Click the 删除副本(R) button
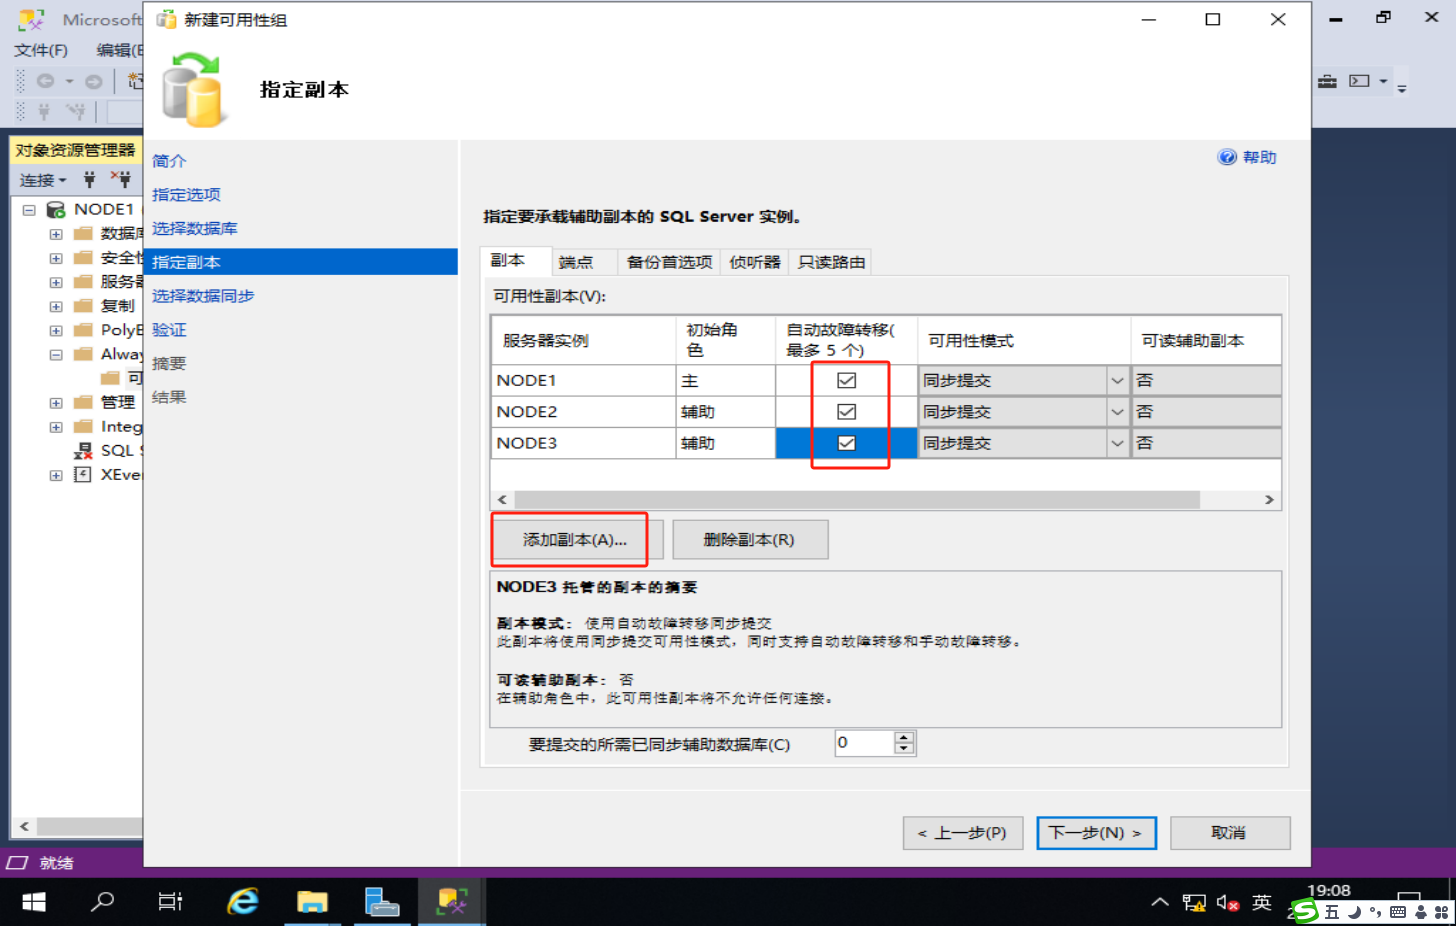 point(749,540)
